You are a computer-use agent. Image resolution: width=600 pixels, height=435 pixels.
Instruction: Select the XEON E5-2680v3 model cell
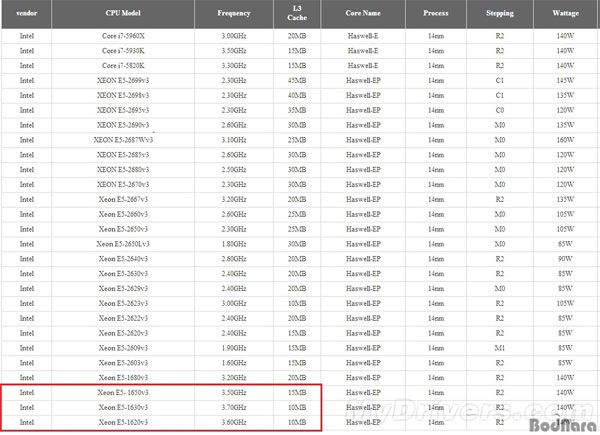point(123,170)
